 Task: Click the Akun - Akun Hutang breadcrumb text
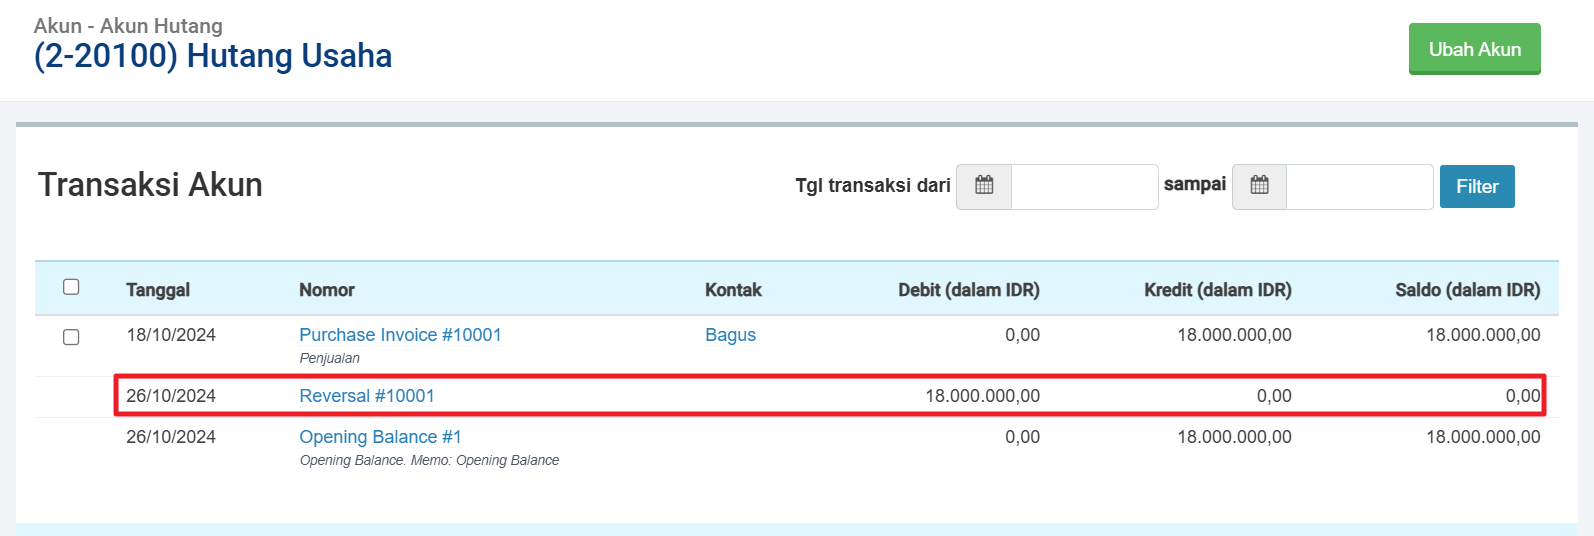coord(128,26)
